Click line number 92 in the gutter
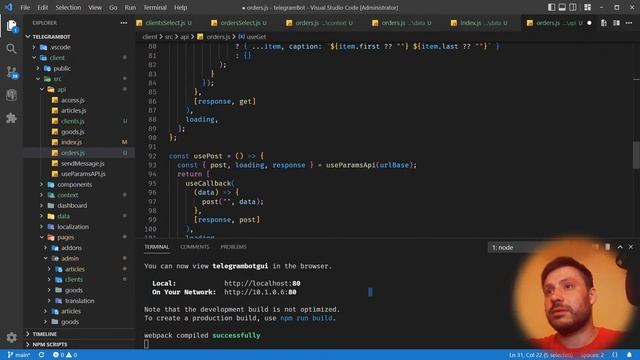This screenshot has width=640, height=360. [x=152, y=156]
